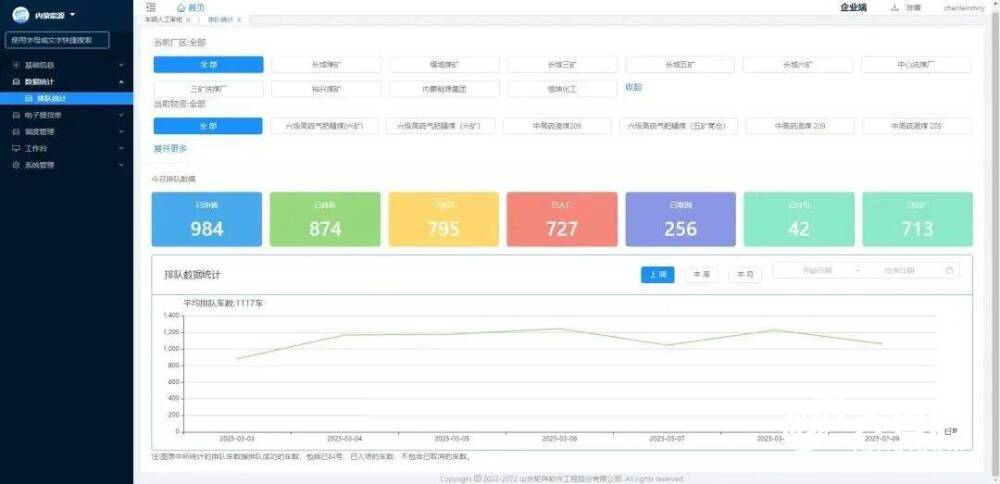Expand the 系统管理 menu chevron

121,165
